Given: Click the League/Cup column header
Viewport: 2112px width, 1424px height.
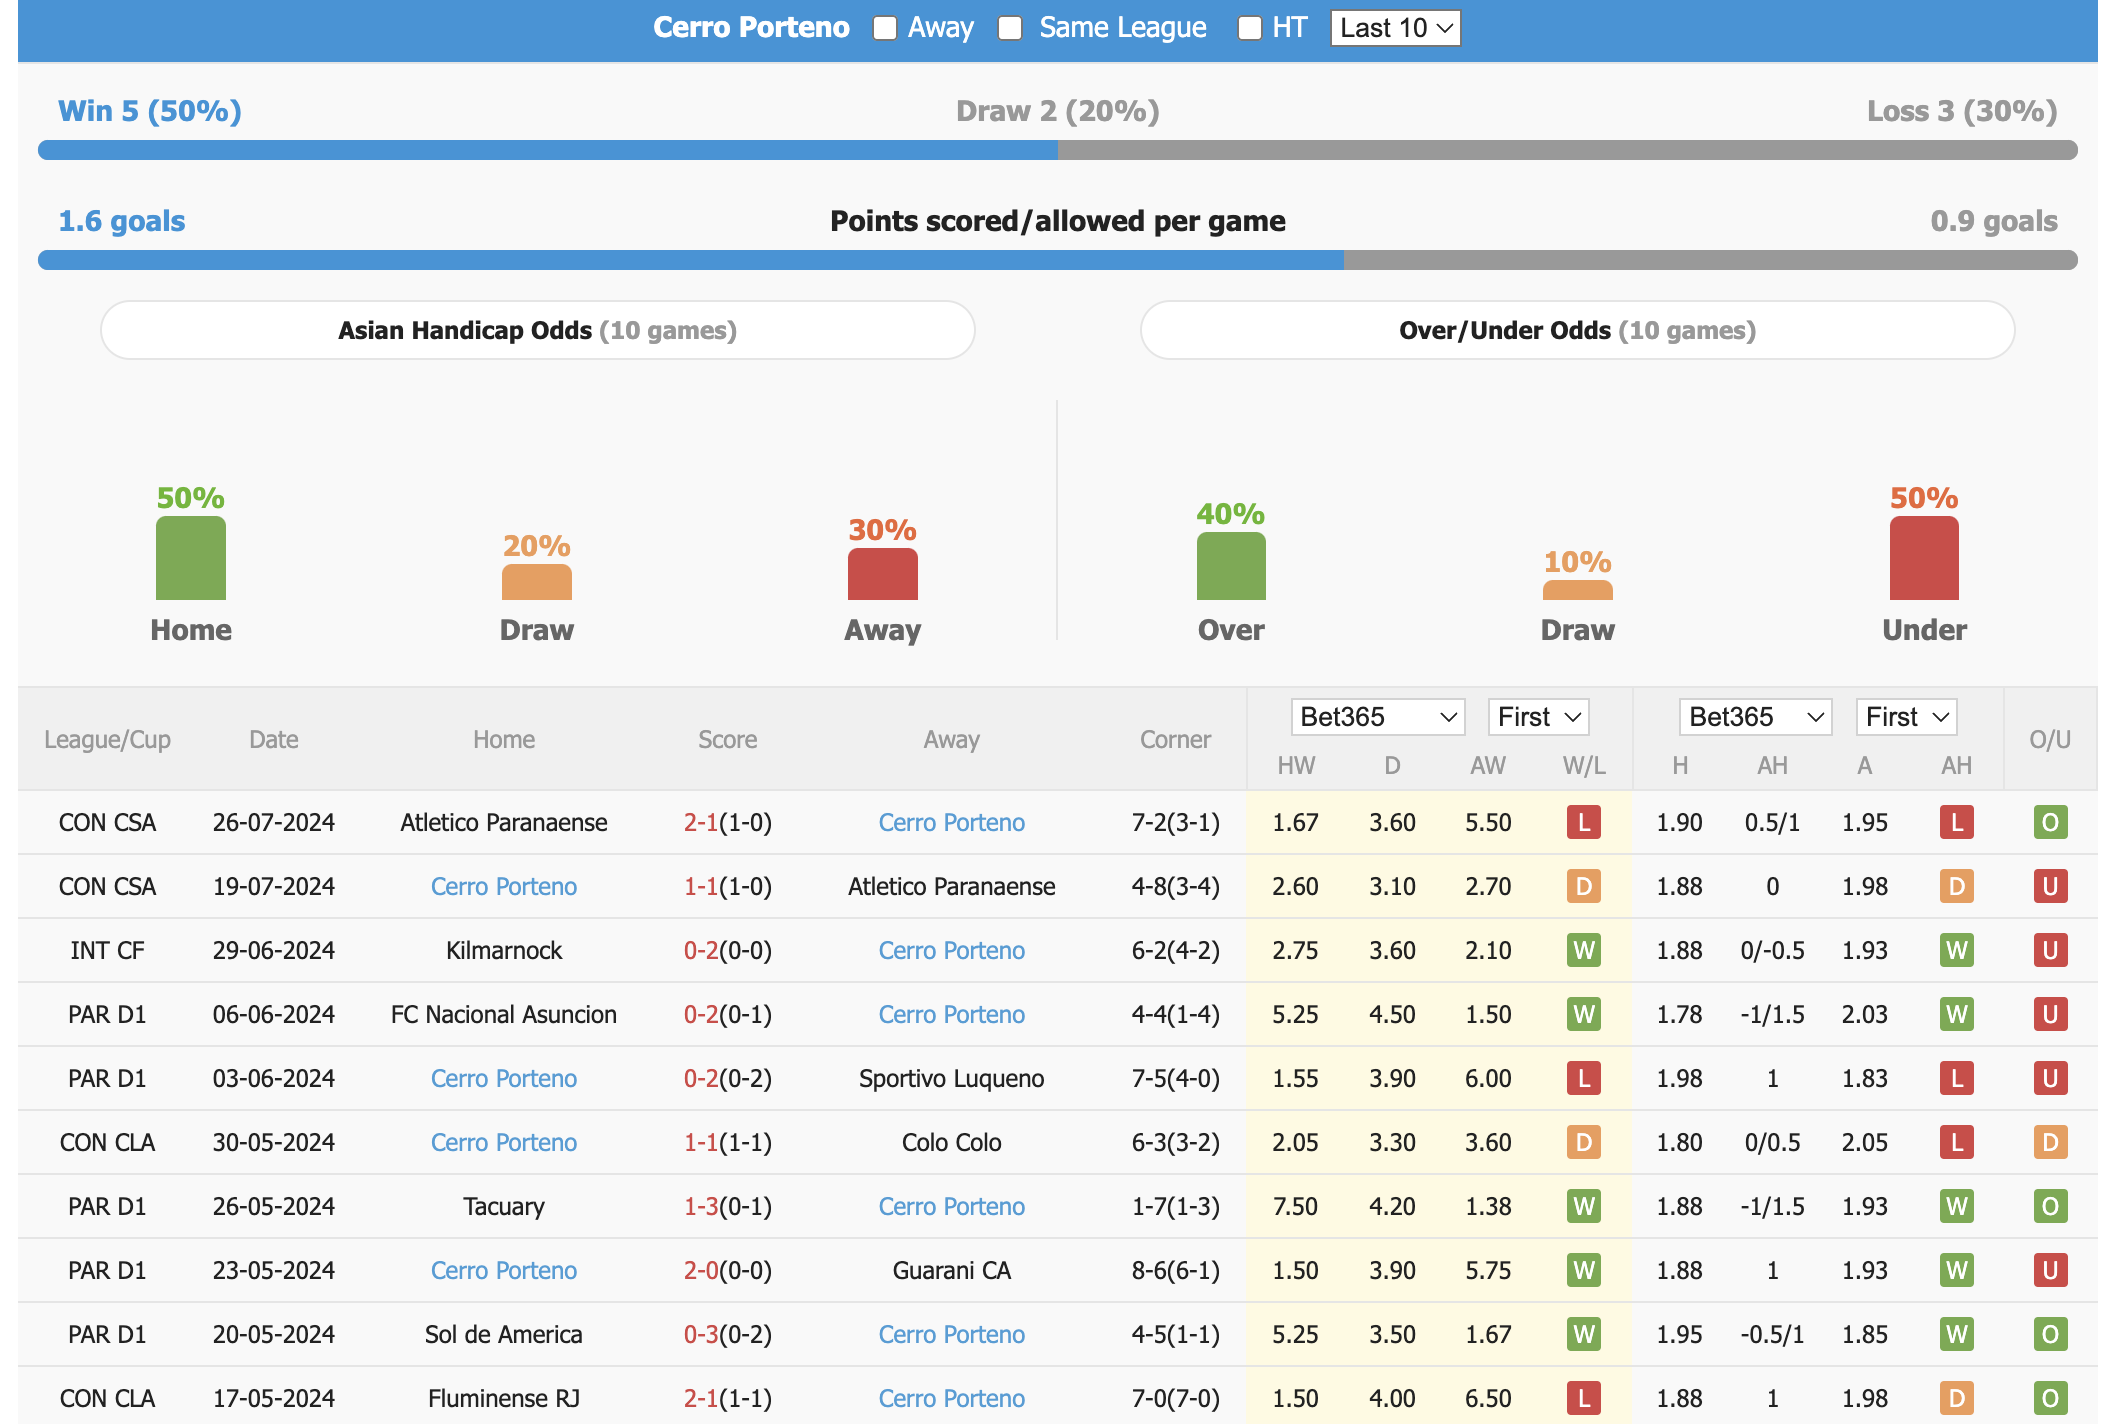Looking at the screenshot, I should (x=107, y=740).
